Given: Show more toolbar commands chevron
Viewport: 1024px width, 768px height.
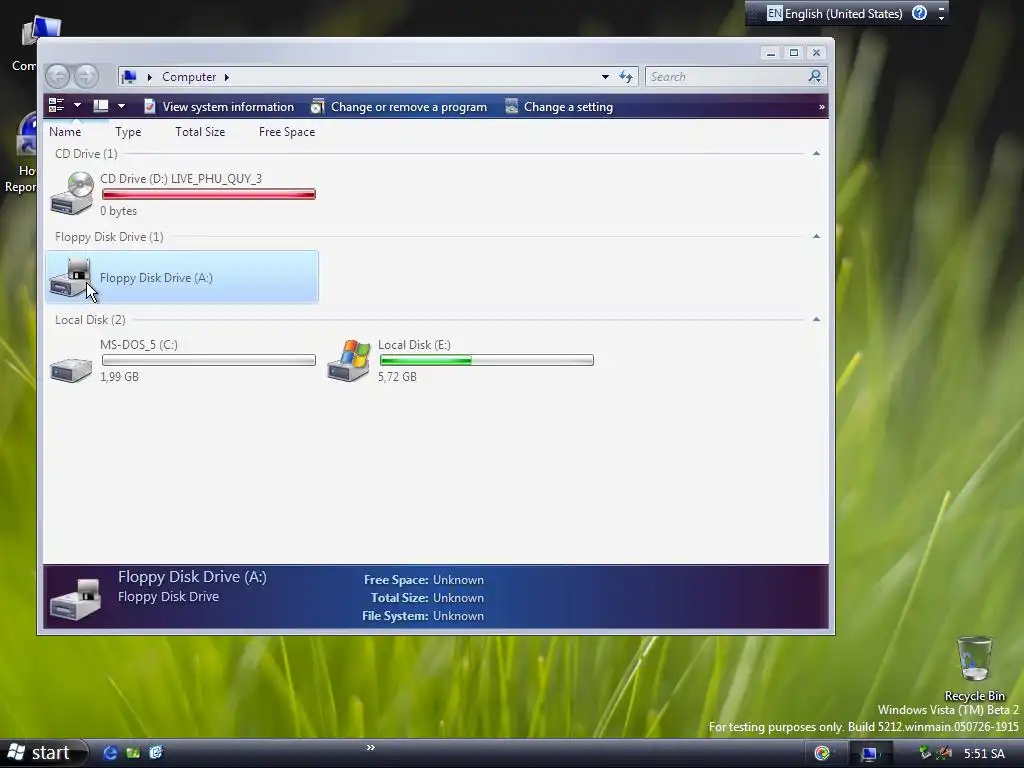Looking at the screenshot, I should tap(822, 106).
